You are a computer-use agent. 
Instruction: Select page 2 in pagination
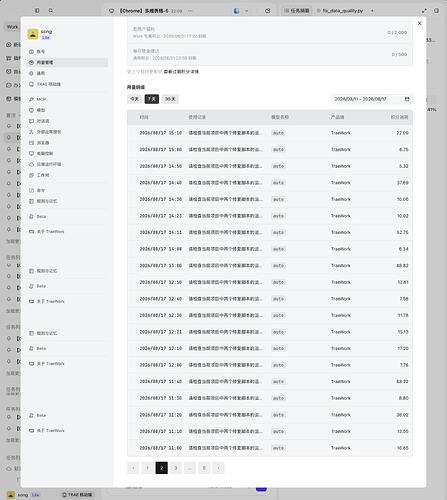(162, 468)
